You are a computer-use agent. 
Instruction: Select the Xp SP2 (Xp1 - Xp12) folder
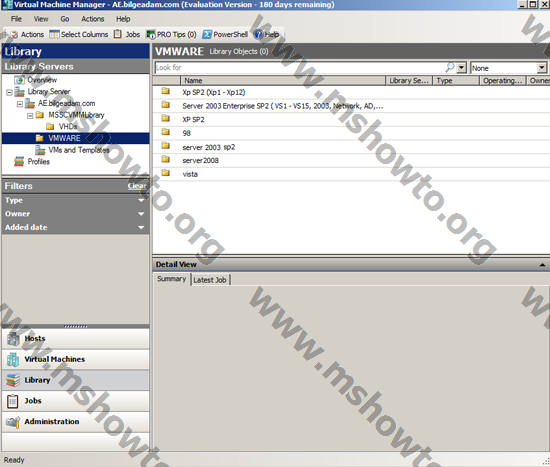(214, 92)
